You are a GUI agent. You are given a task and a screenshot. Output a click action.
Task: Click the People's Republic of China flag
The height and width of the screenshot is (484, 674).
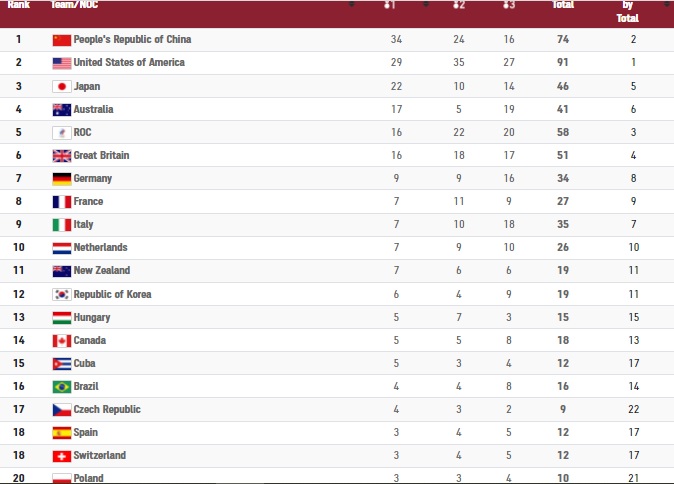(x=61, y=40)
